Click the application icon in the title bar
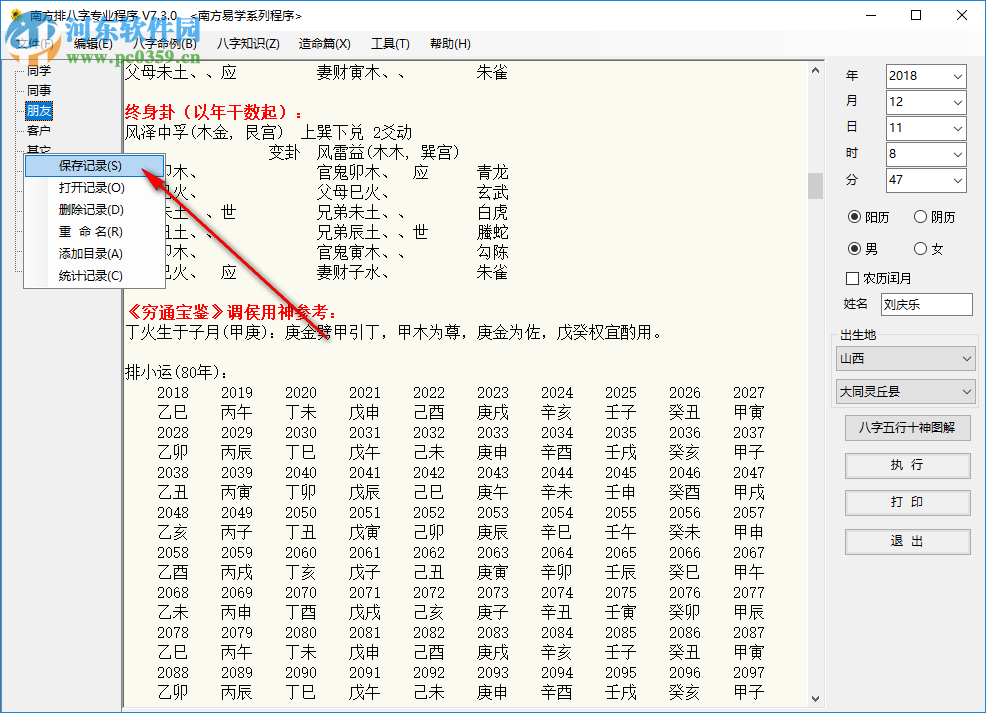986x713 pixels. pyautogui.click(x=14, y=15)
